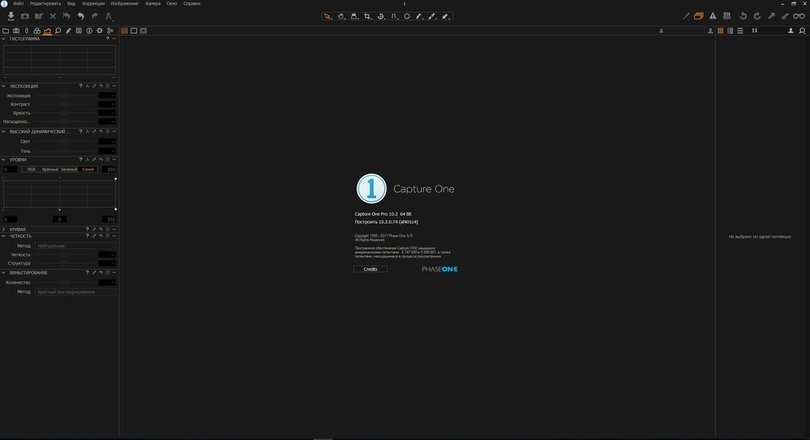Click the bright Undo arrow icon
The width and height of the screenshot is (810, 440).
pyautogui.click(x=81, y=16)
